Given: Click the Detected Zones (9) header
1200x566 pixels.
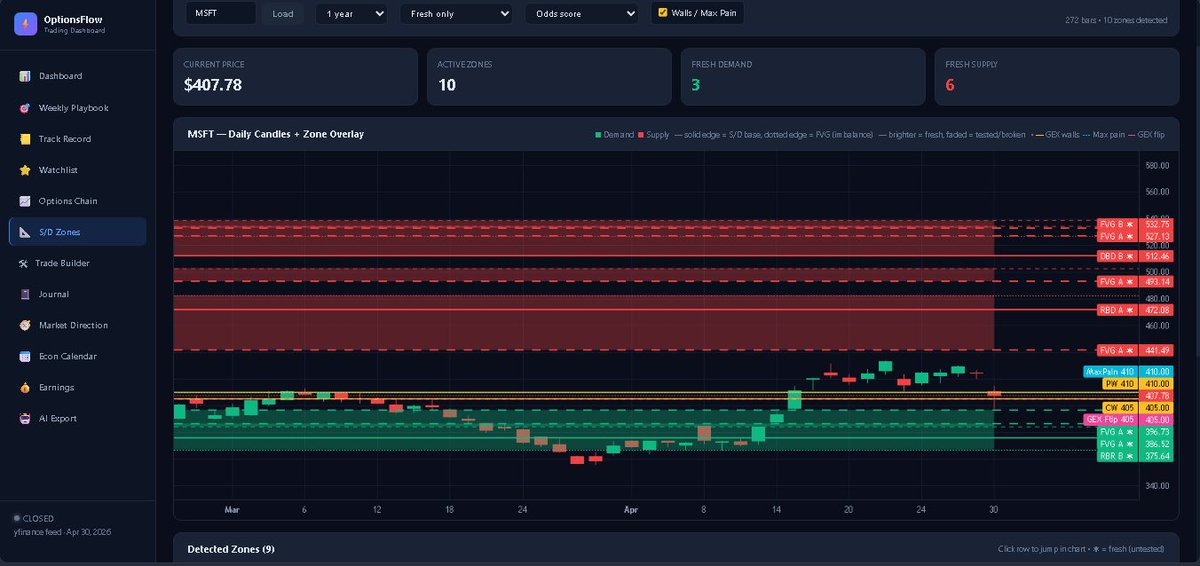Looking at the screenshot, I should click(231, 549).
